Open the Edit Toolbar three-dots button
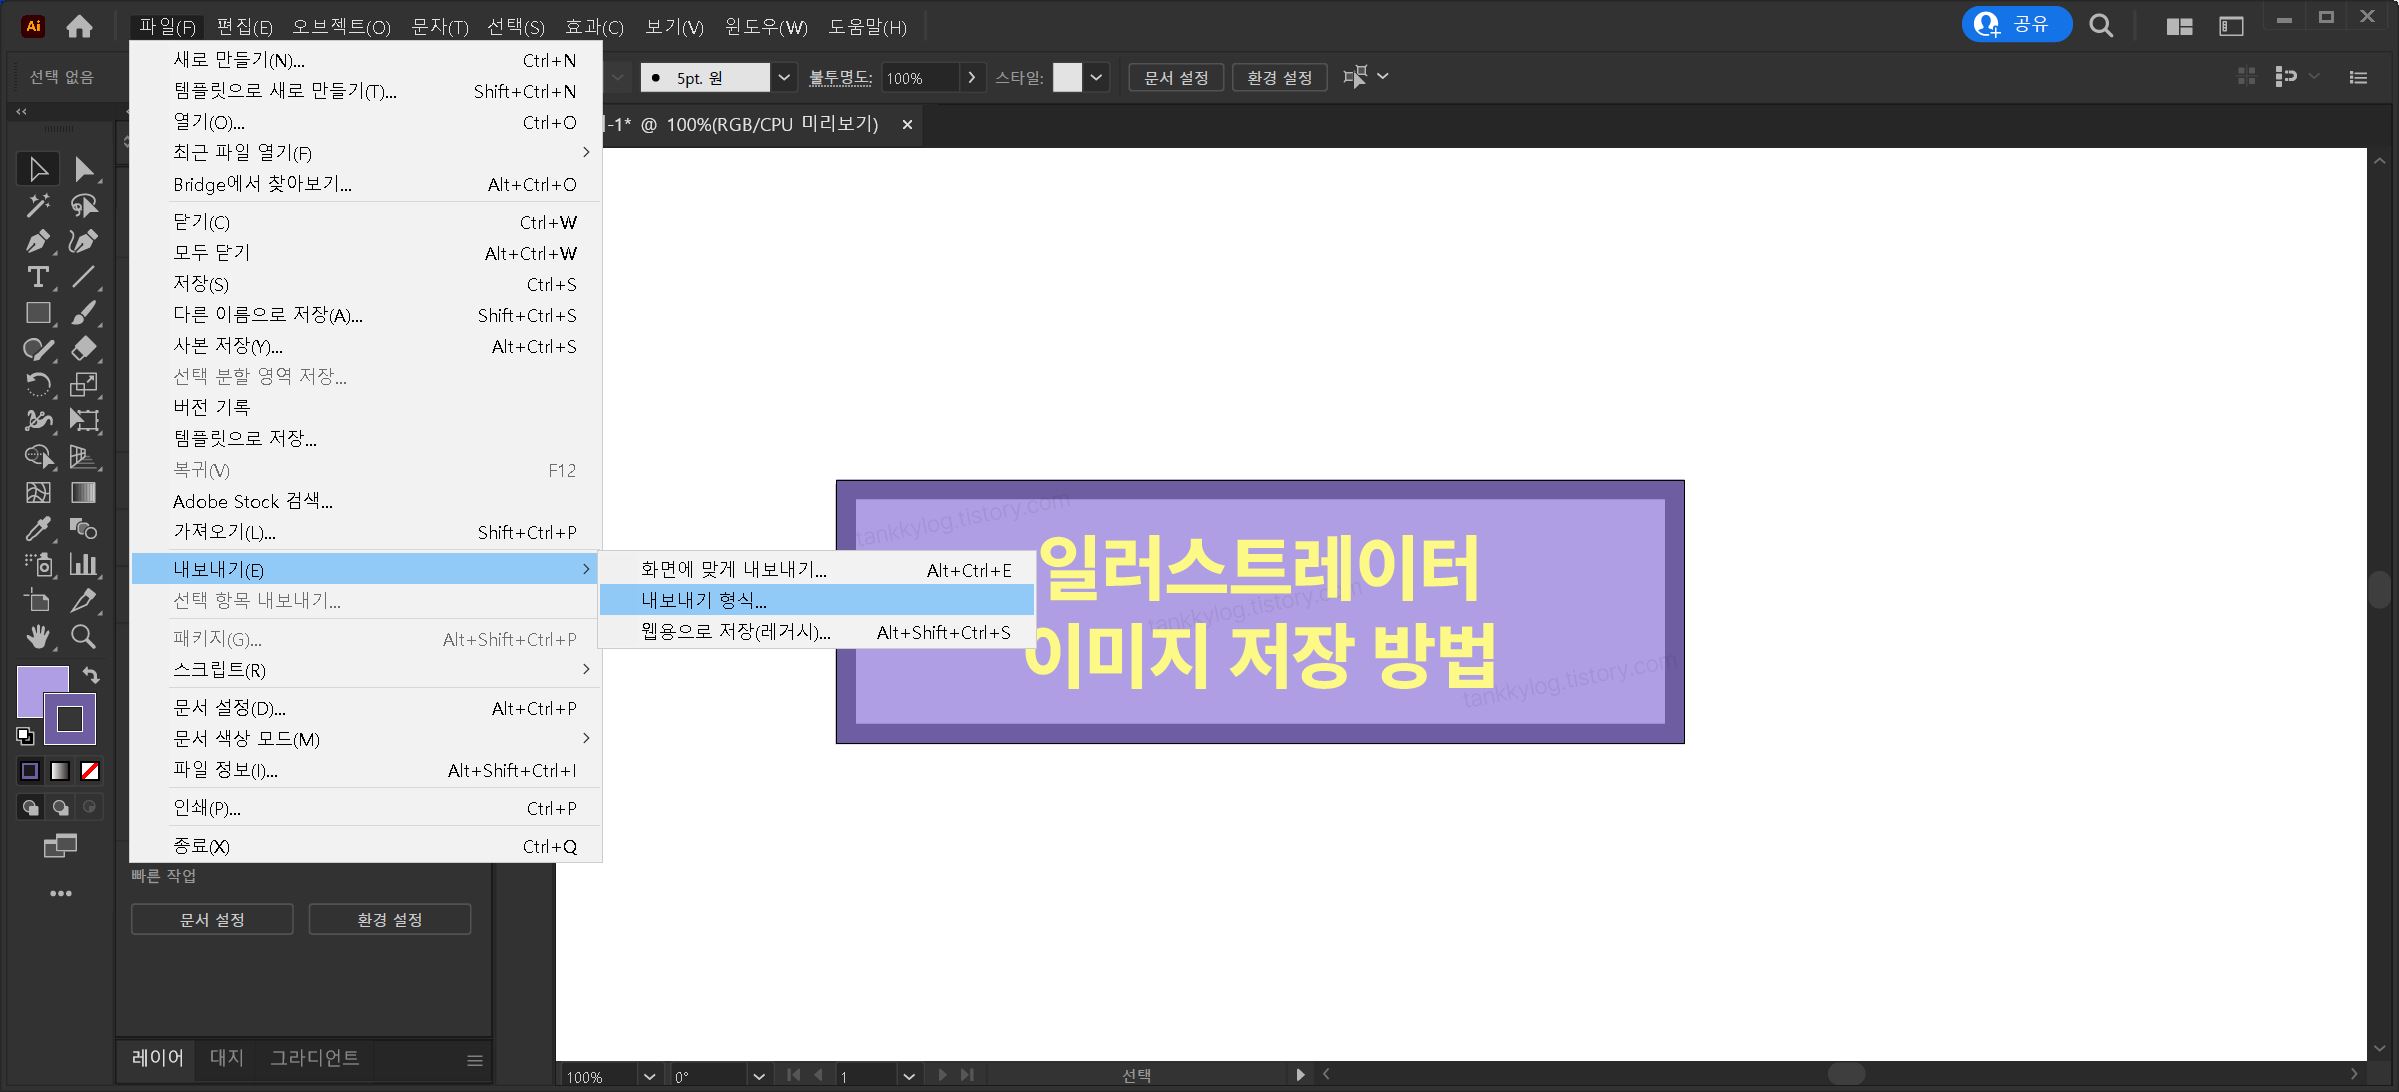2399x1092 pixels. pos(61,894)
